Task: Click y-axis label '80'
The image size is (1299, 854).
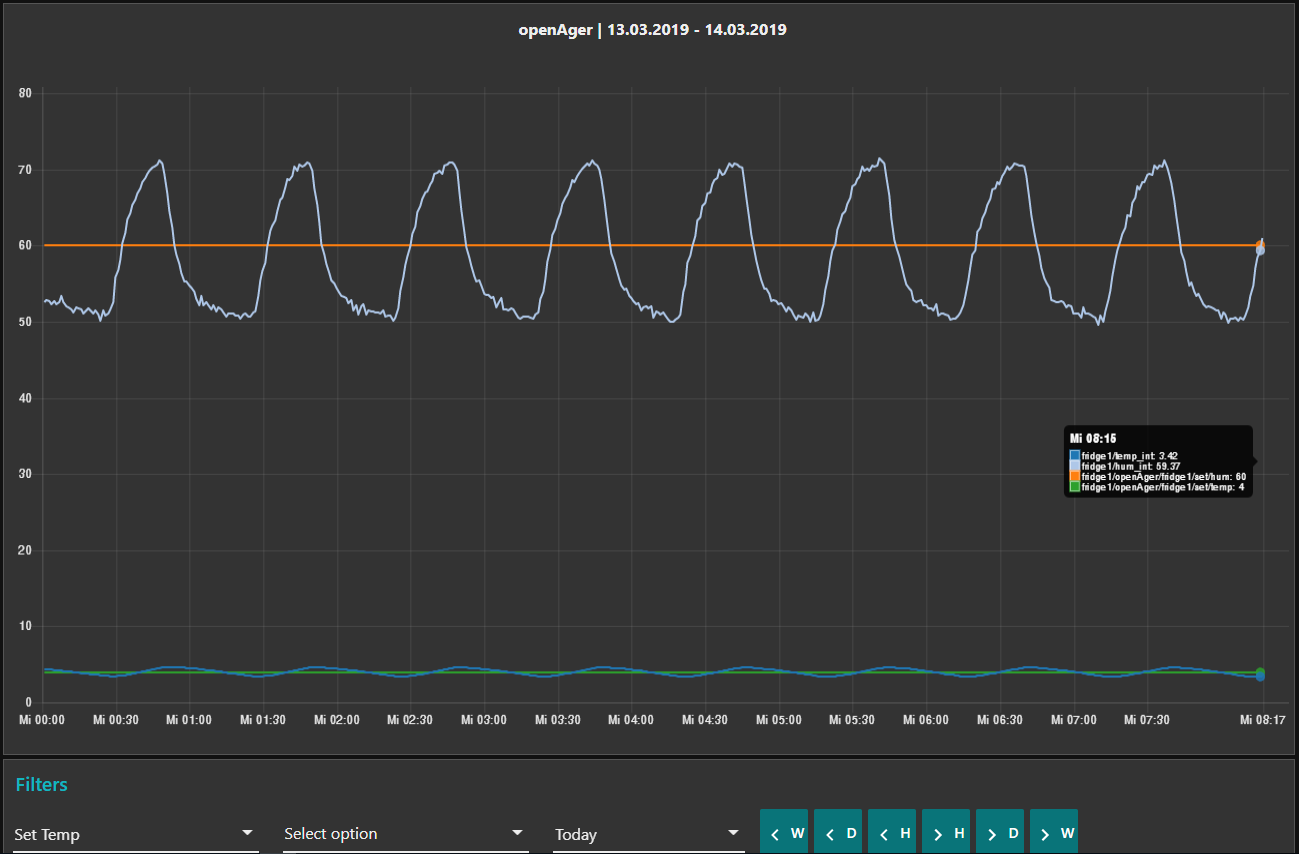Action: click(26, 94)
